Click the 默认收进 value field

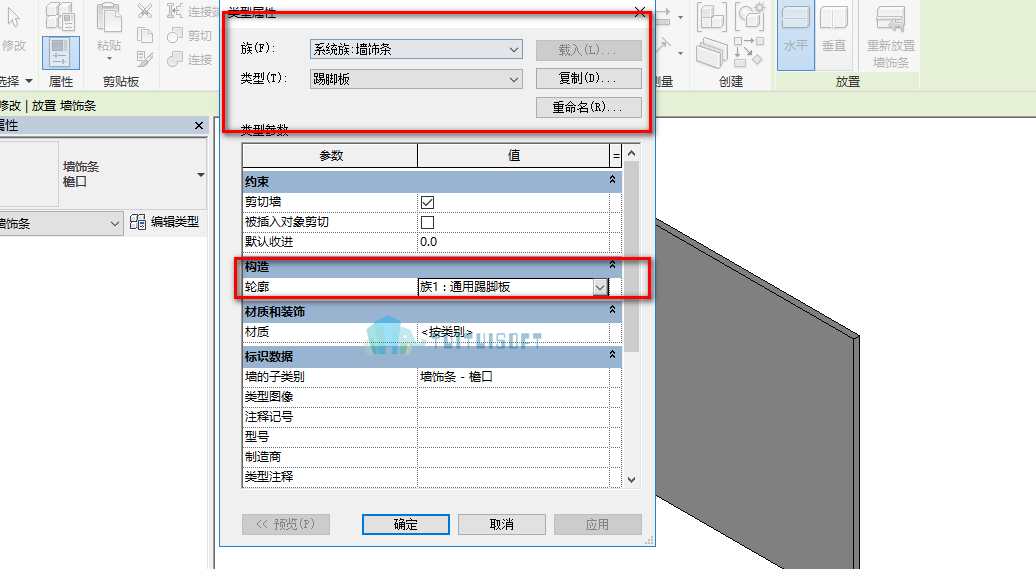513,242
